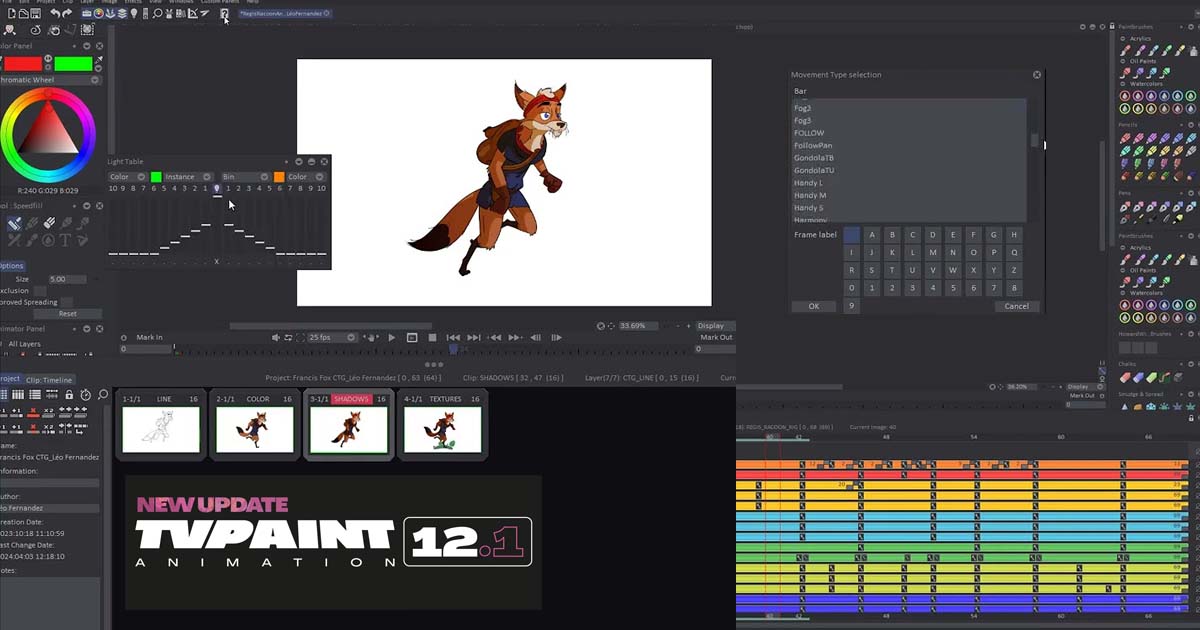Close the Movement Type selection dialog

(1037, 74)
